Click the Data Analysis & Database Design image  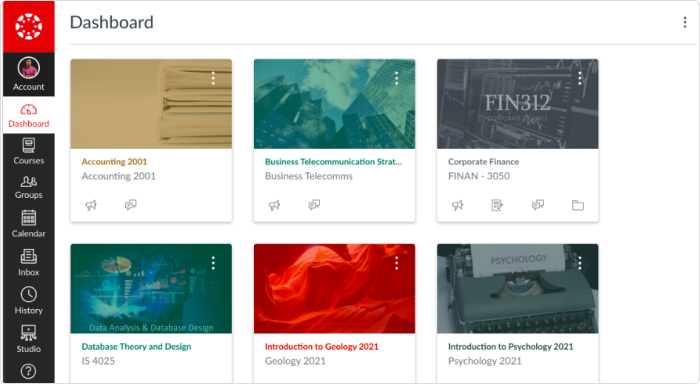[x=151, y=288]
